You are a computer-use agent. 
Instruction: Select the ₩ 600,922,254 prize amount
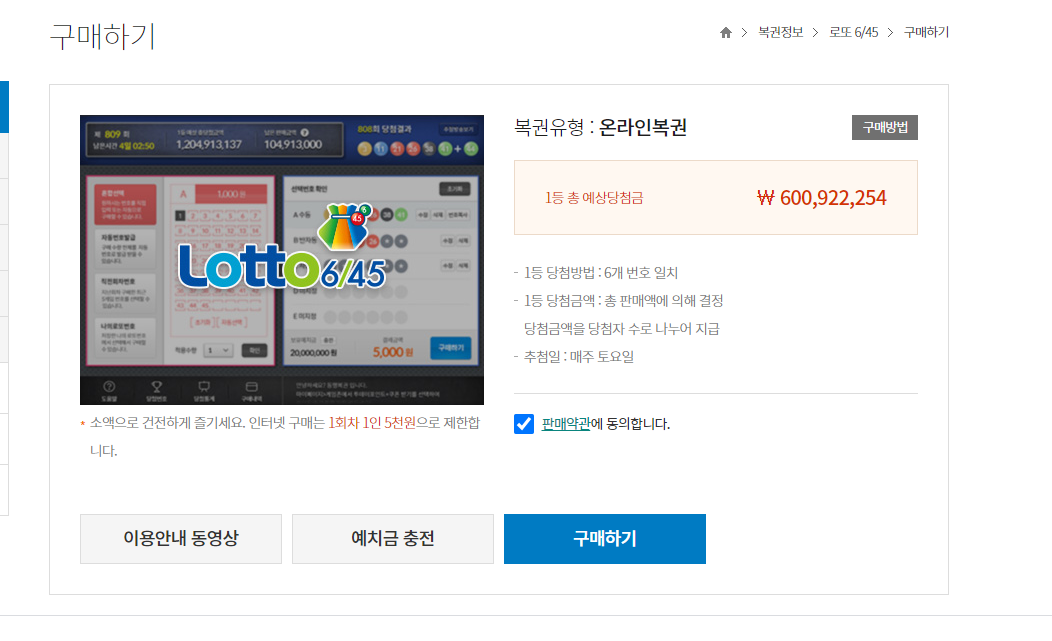click(821, 197)
